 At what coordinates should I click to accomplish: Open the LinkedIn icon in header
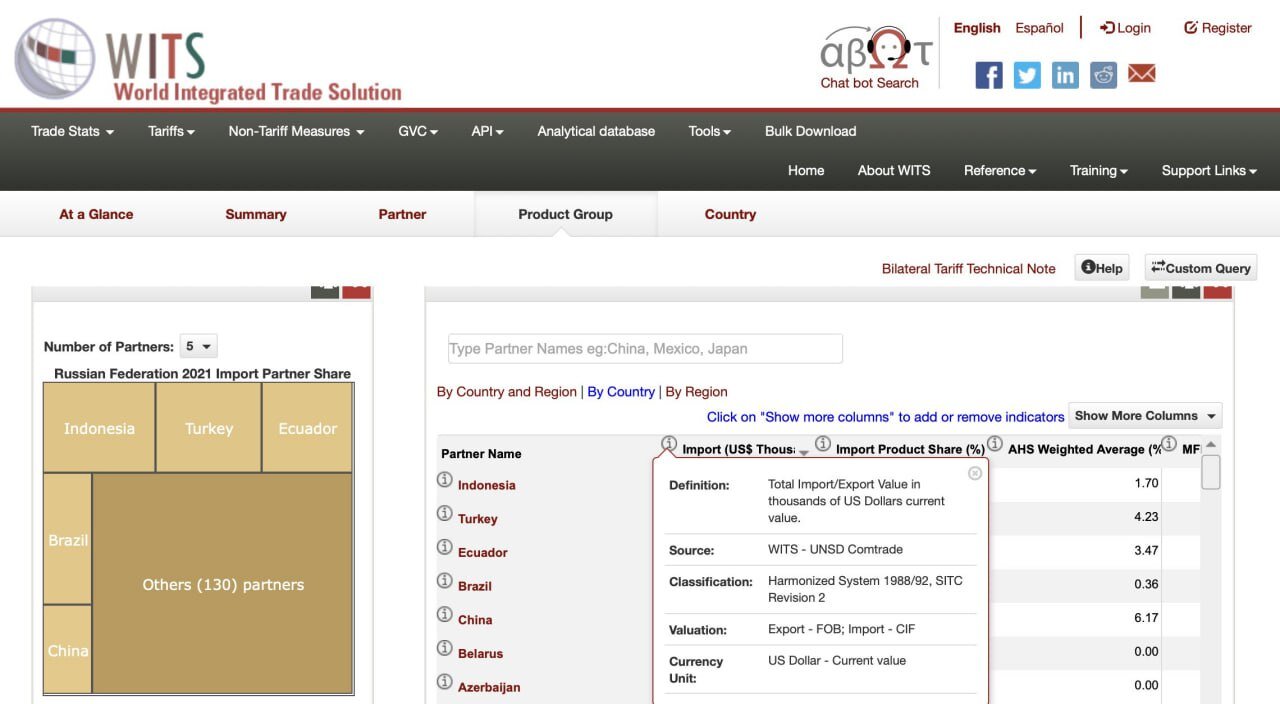tap(1065, 75)
